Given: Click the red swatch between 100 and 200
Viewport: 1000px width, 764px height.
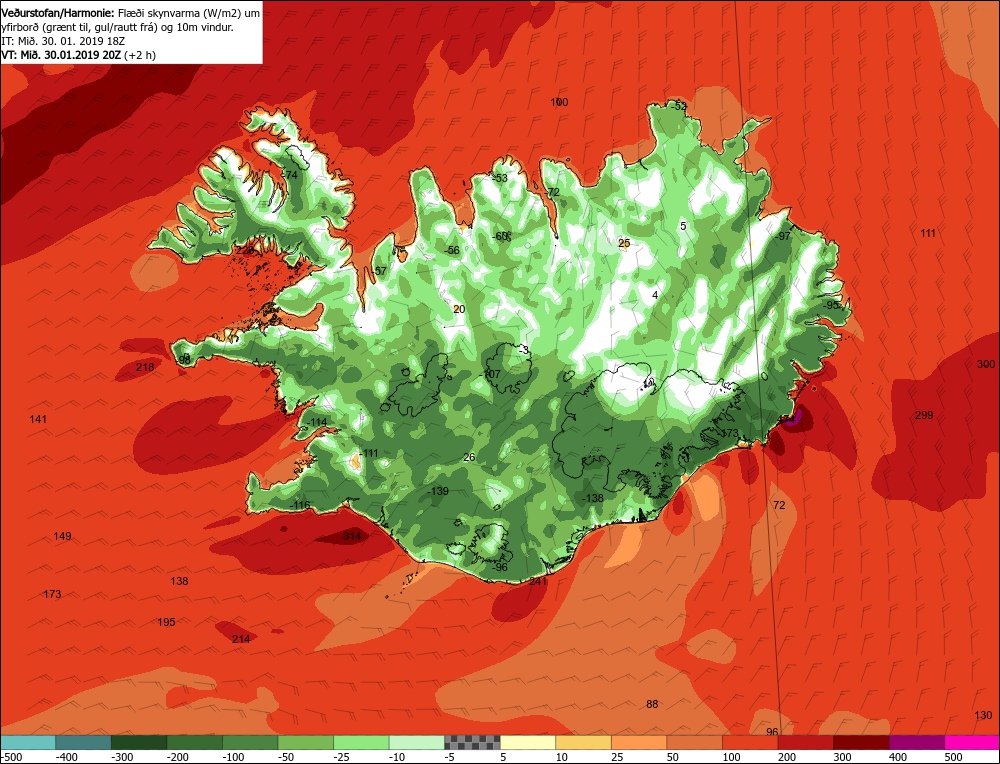Looking at the screenshot, I should (750, 742).
